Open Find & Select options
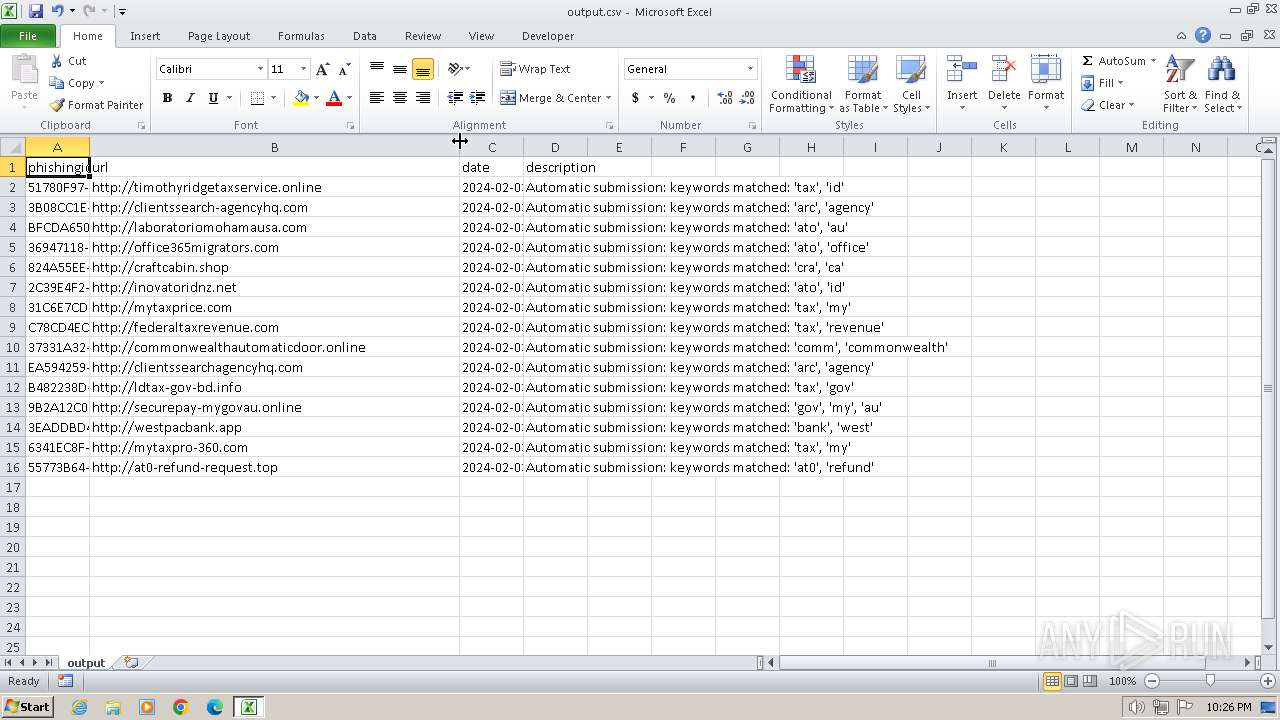This screenshot has width=1280, height=720. 1222,85
